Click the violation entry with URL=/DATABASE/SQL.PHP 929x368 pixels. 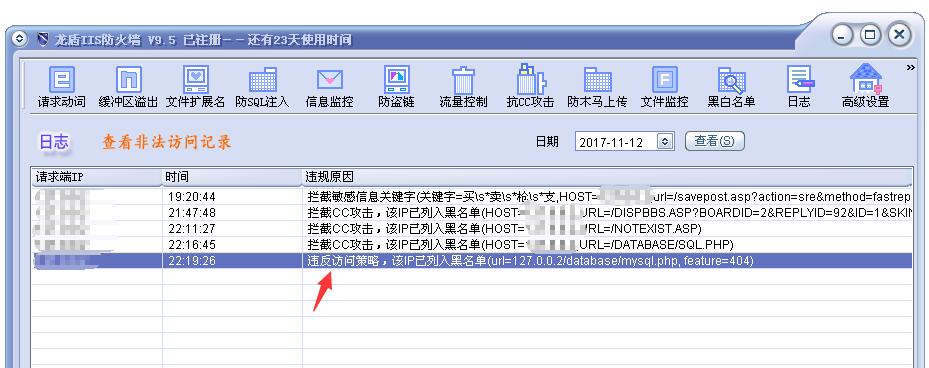coord(520,245)
